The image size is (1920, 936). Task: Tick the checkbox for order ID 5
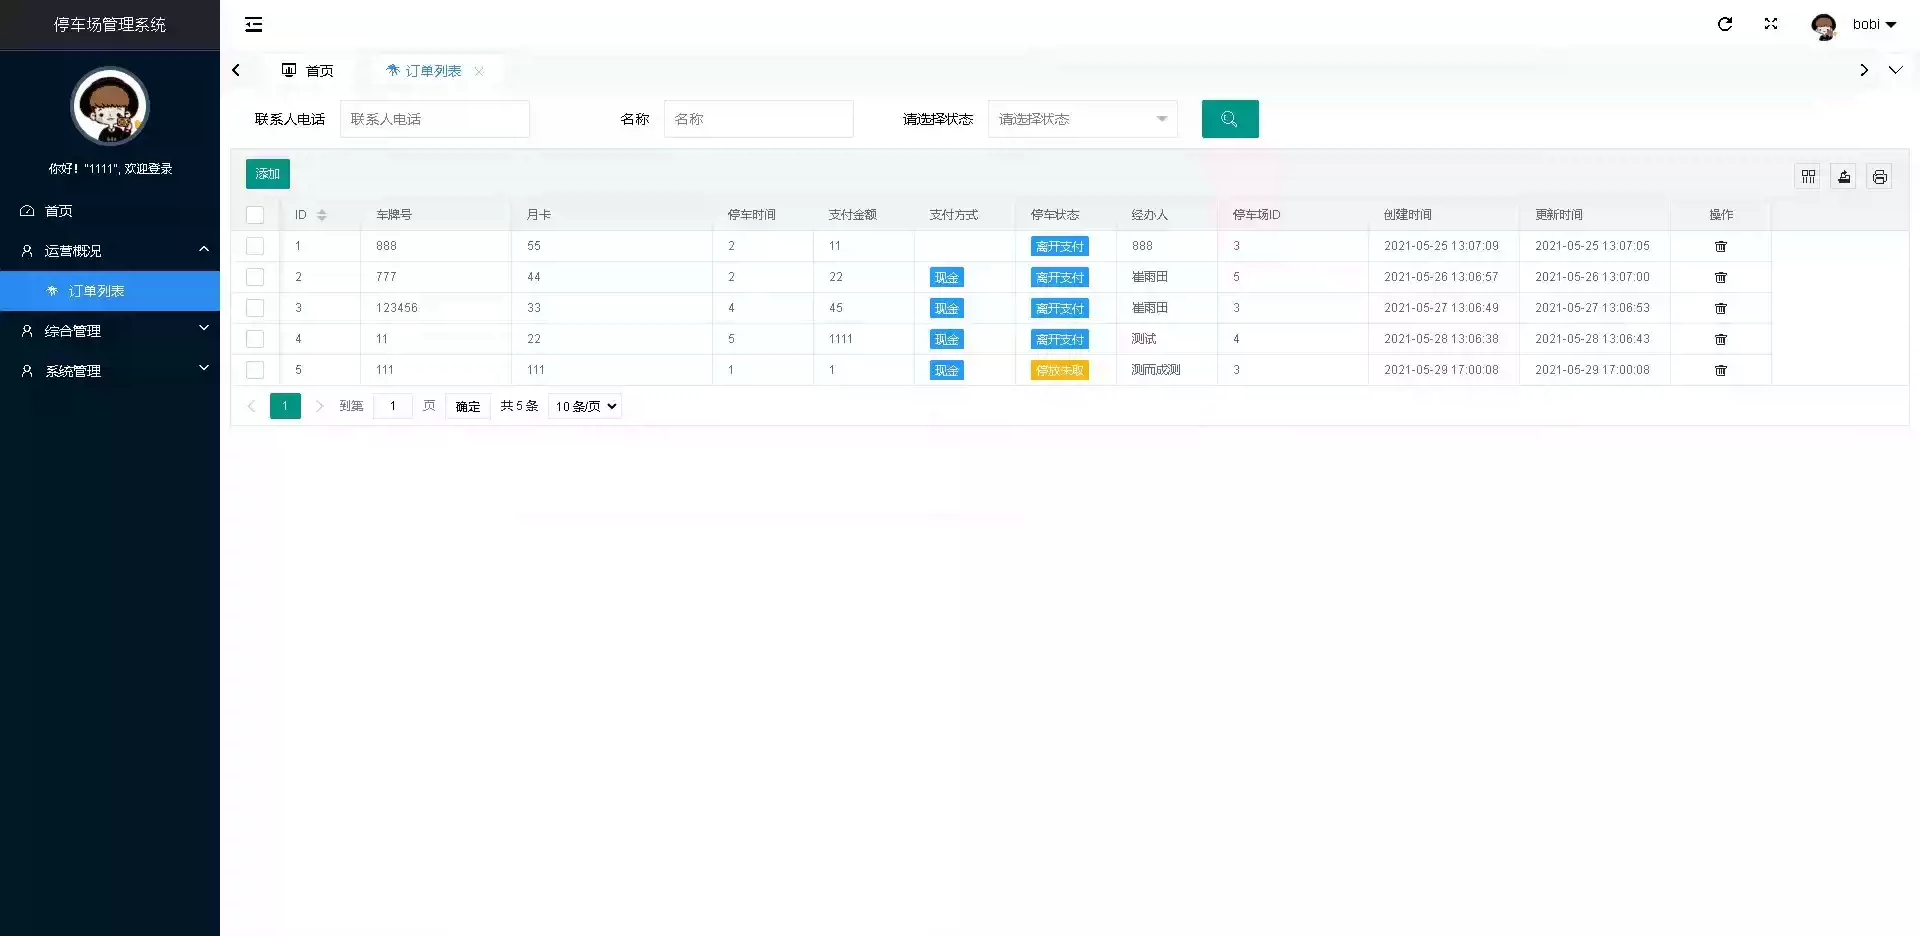pos(255,370)
